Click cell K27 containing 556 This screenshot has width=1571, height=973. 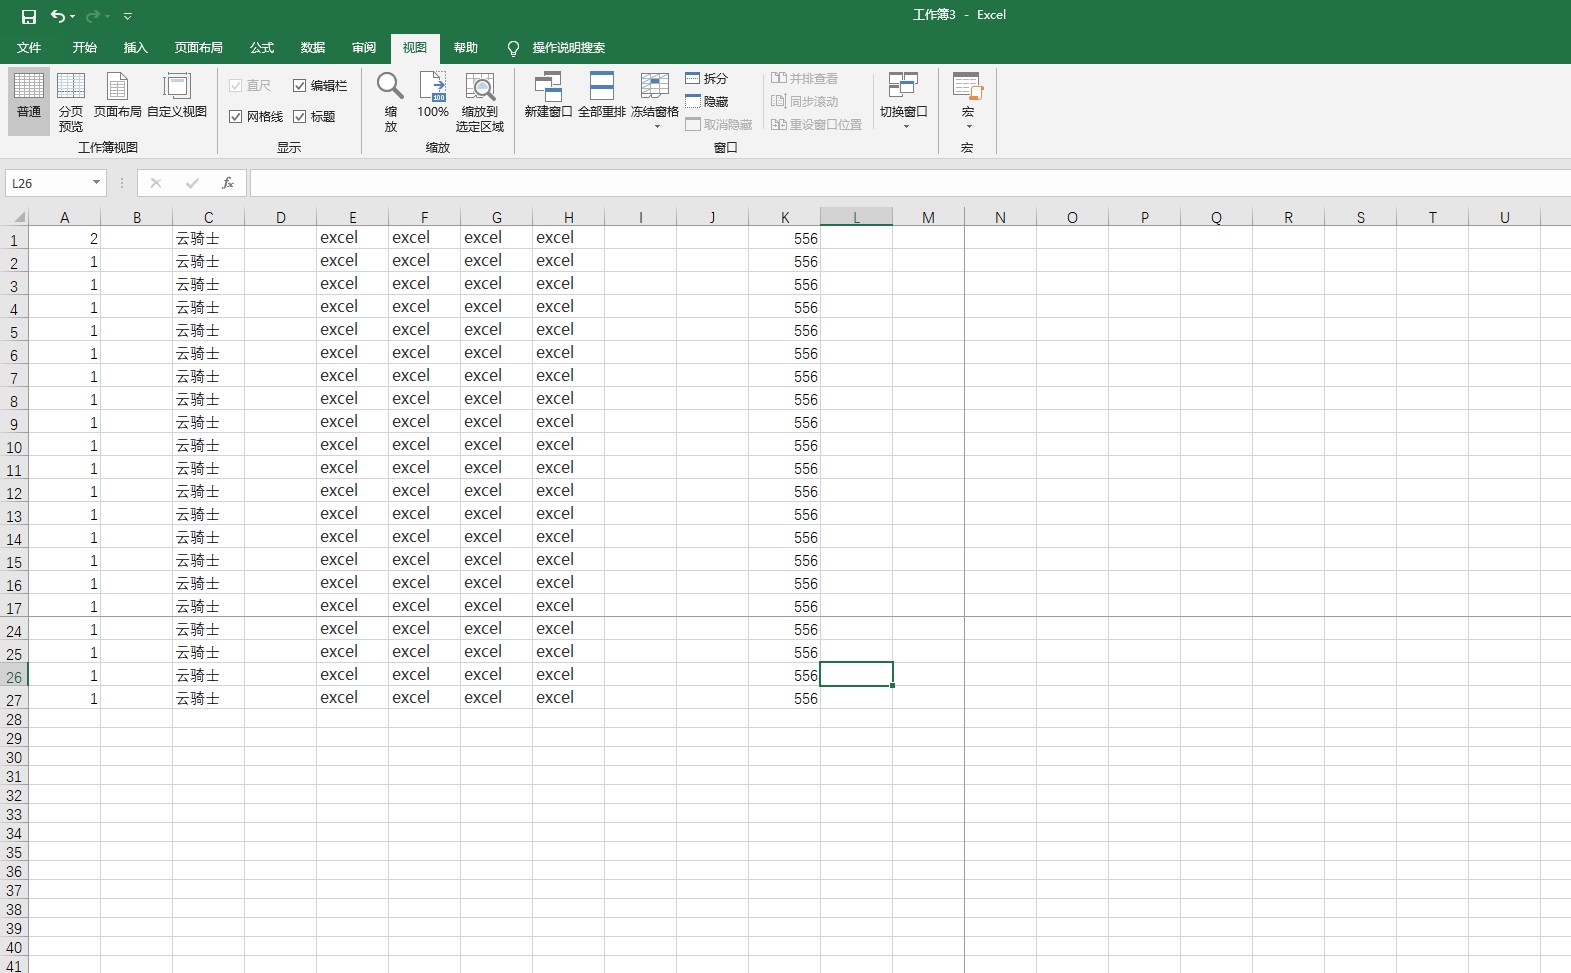785,698
